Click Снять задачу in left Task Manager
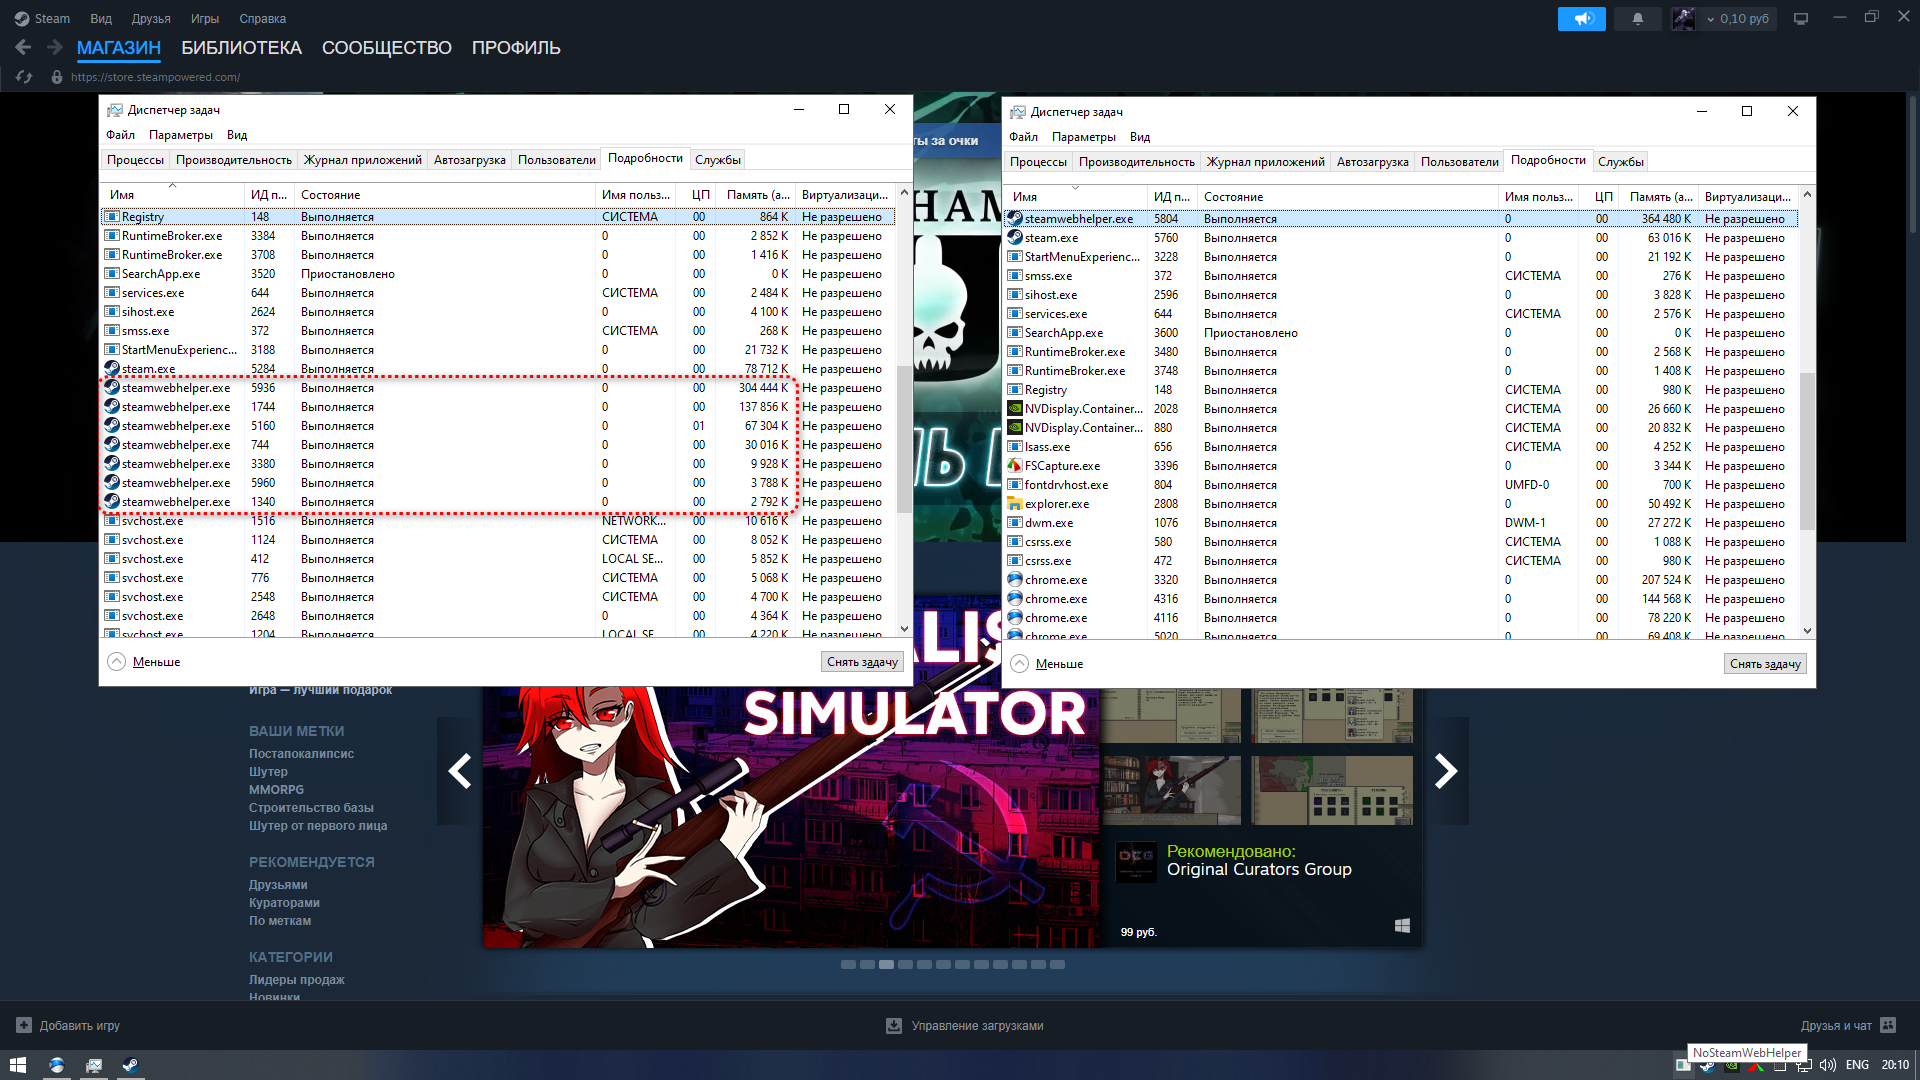The width and height of the screenshot is (1920, 1080). point(862,662)
